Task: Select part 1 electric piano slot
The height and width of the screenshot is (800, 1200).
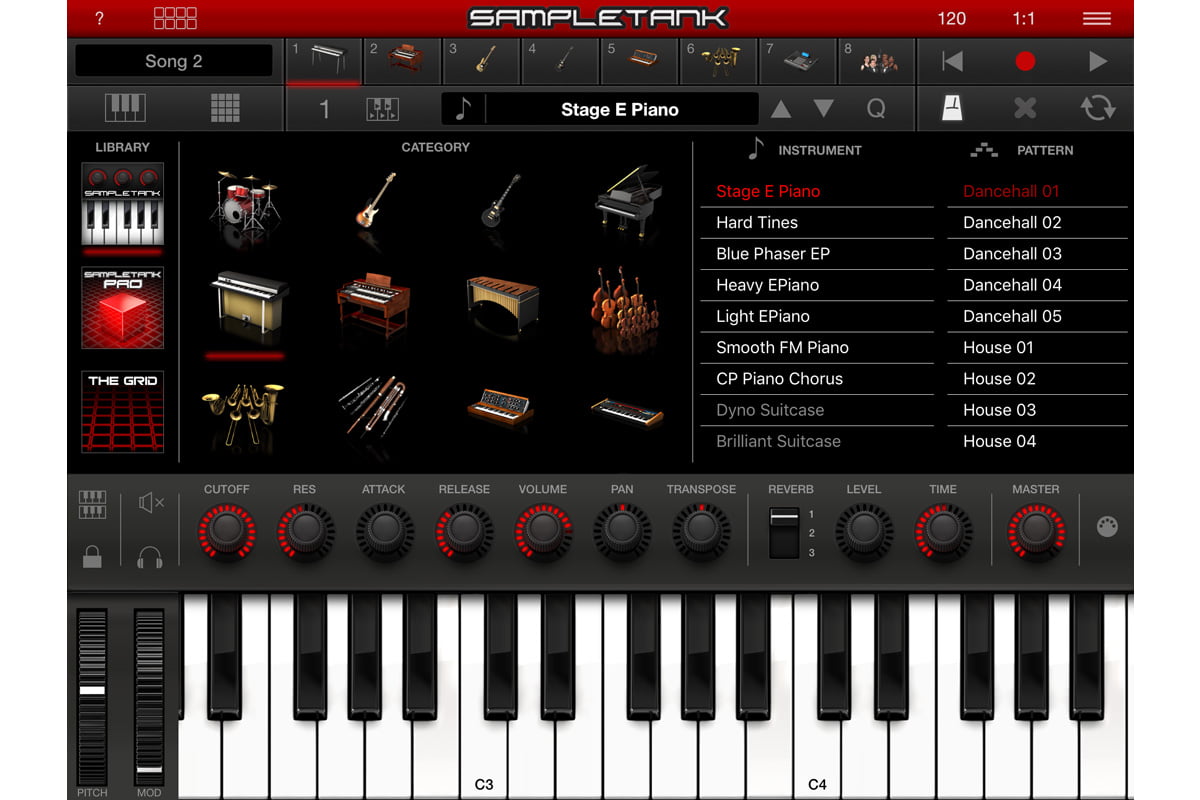Action: coord(324,61)
